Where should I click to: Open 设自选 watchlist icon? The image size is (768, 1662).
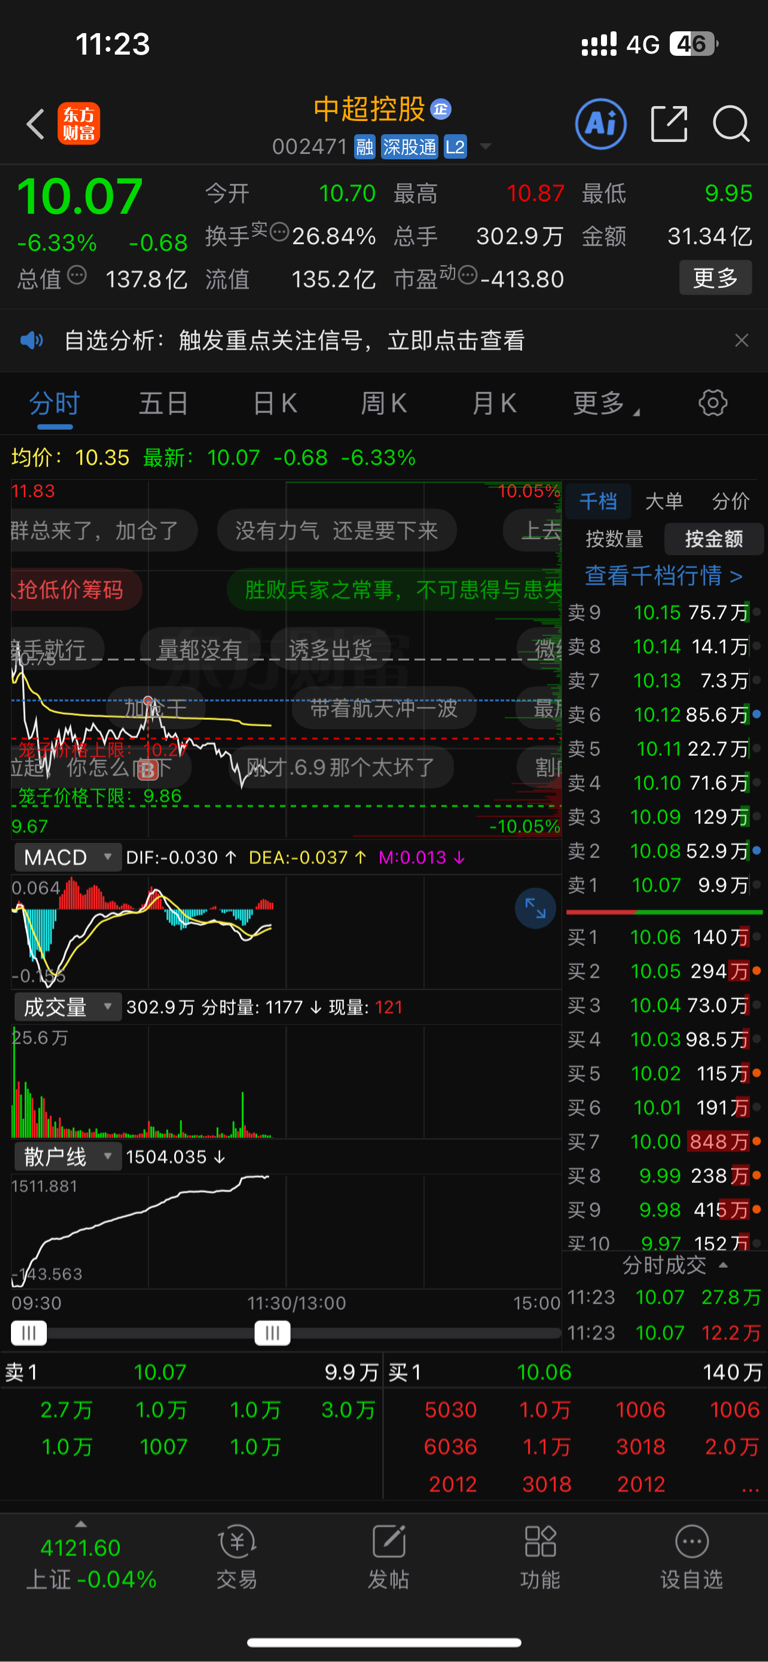pos(691,1557)
